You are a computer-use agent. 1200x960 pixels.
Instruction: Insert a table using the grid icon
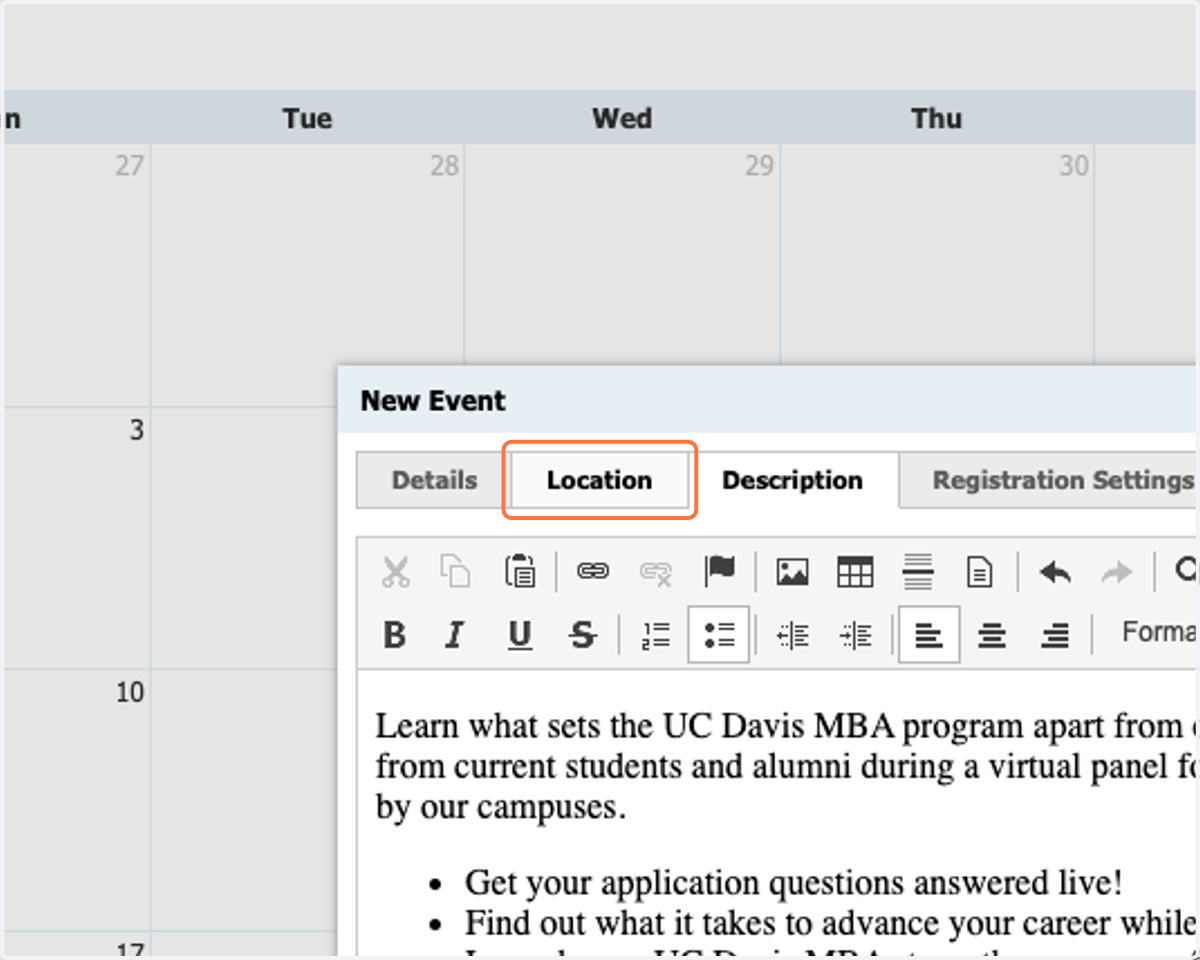(x=855, y=572)
